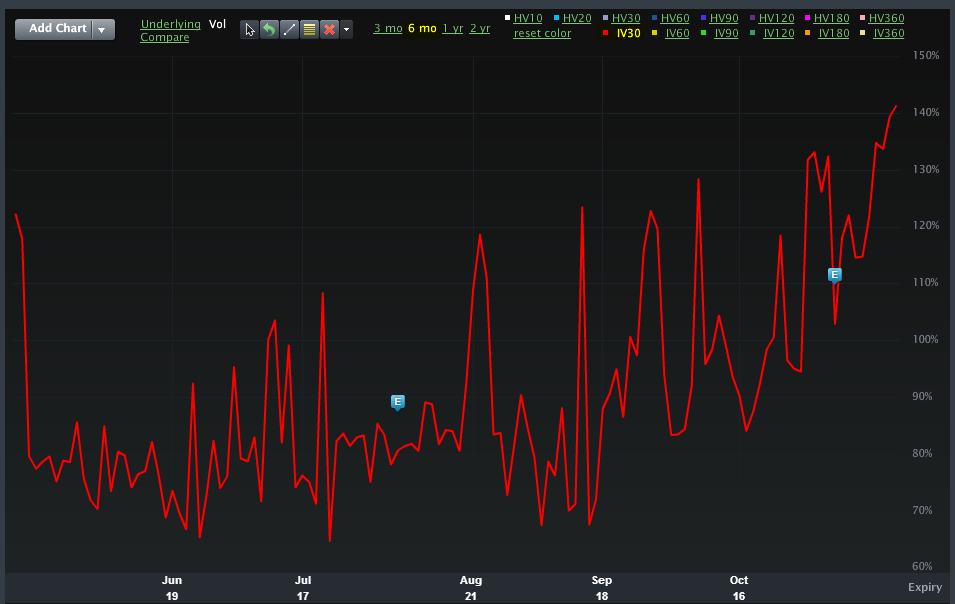Viewport: 955px width, 604px height.
Task: Click the Oct 16 expiry date label
Action: point(739,588)
